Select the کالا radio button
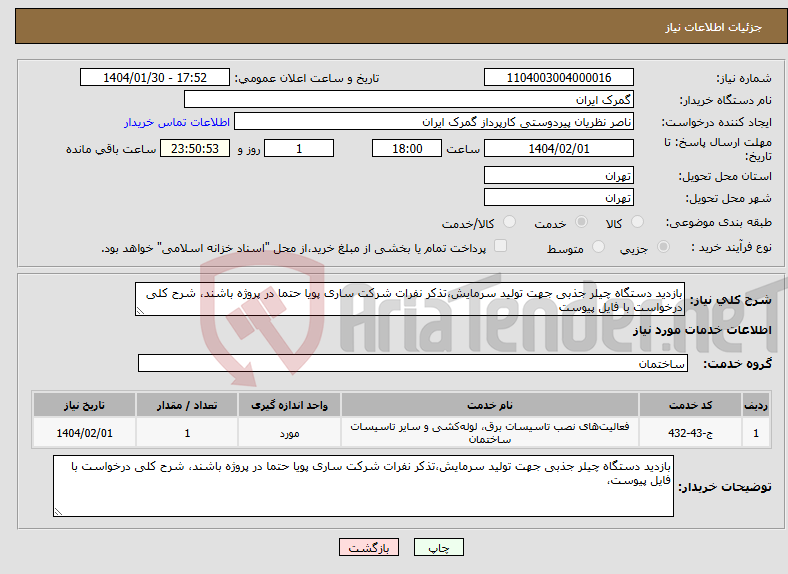 pos(637,222)
